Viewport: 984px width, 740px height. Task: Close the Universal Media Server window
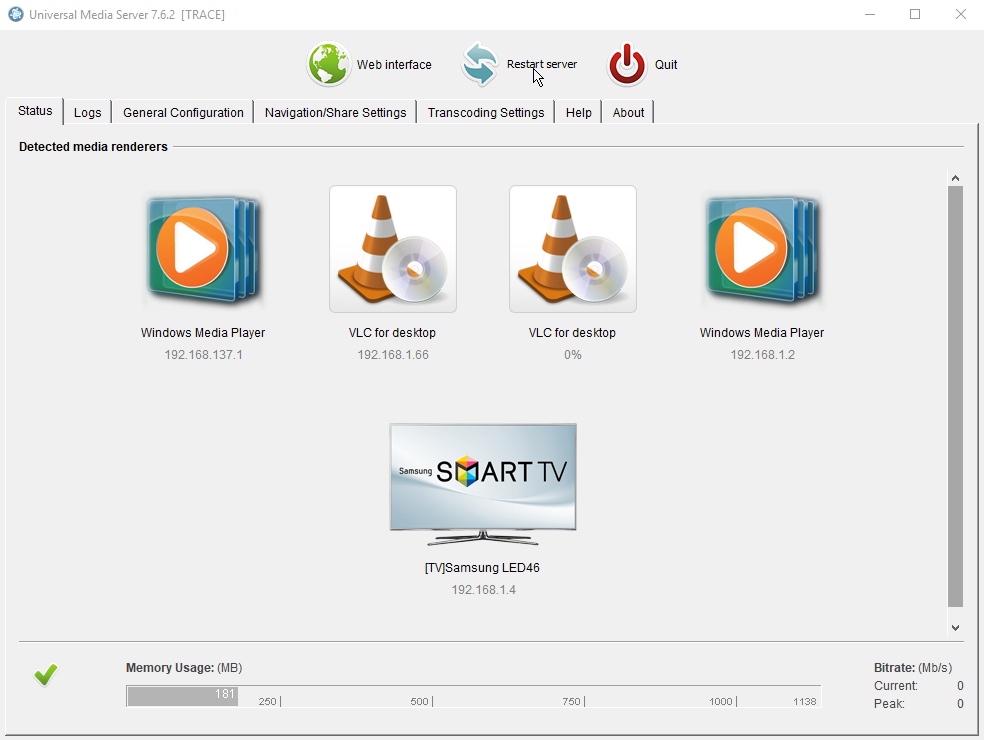point(961,14)
